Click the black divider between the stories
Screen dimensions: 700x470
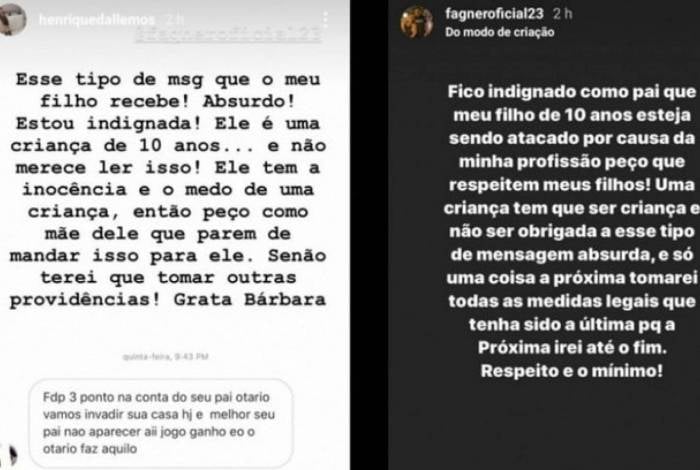[369, 235]
